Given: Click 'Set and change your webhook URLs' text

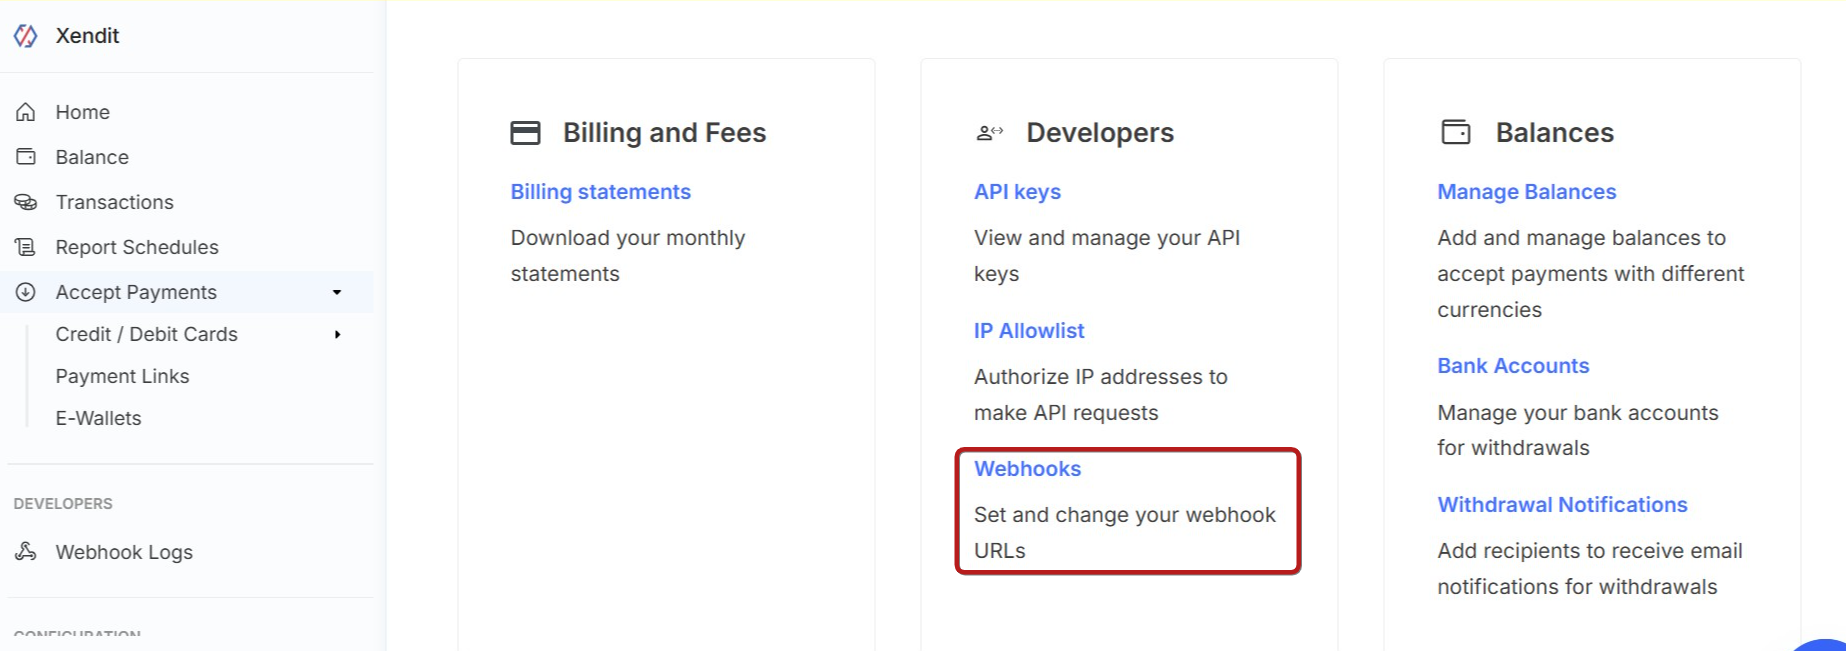Looking at the screenshot, I should click(1125, 533).
